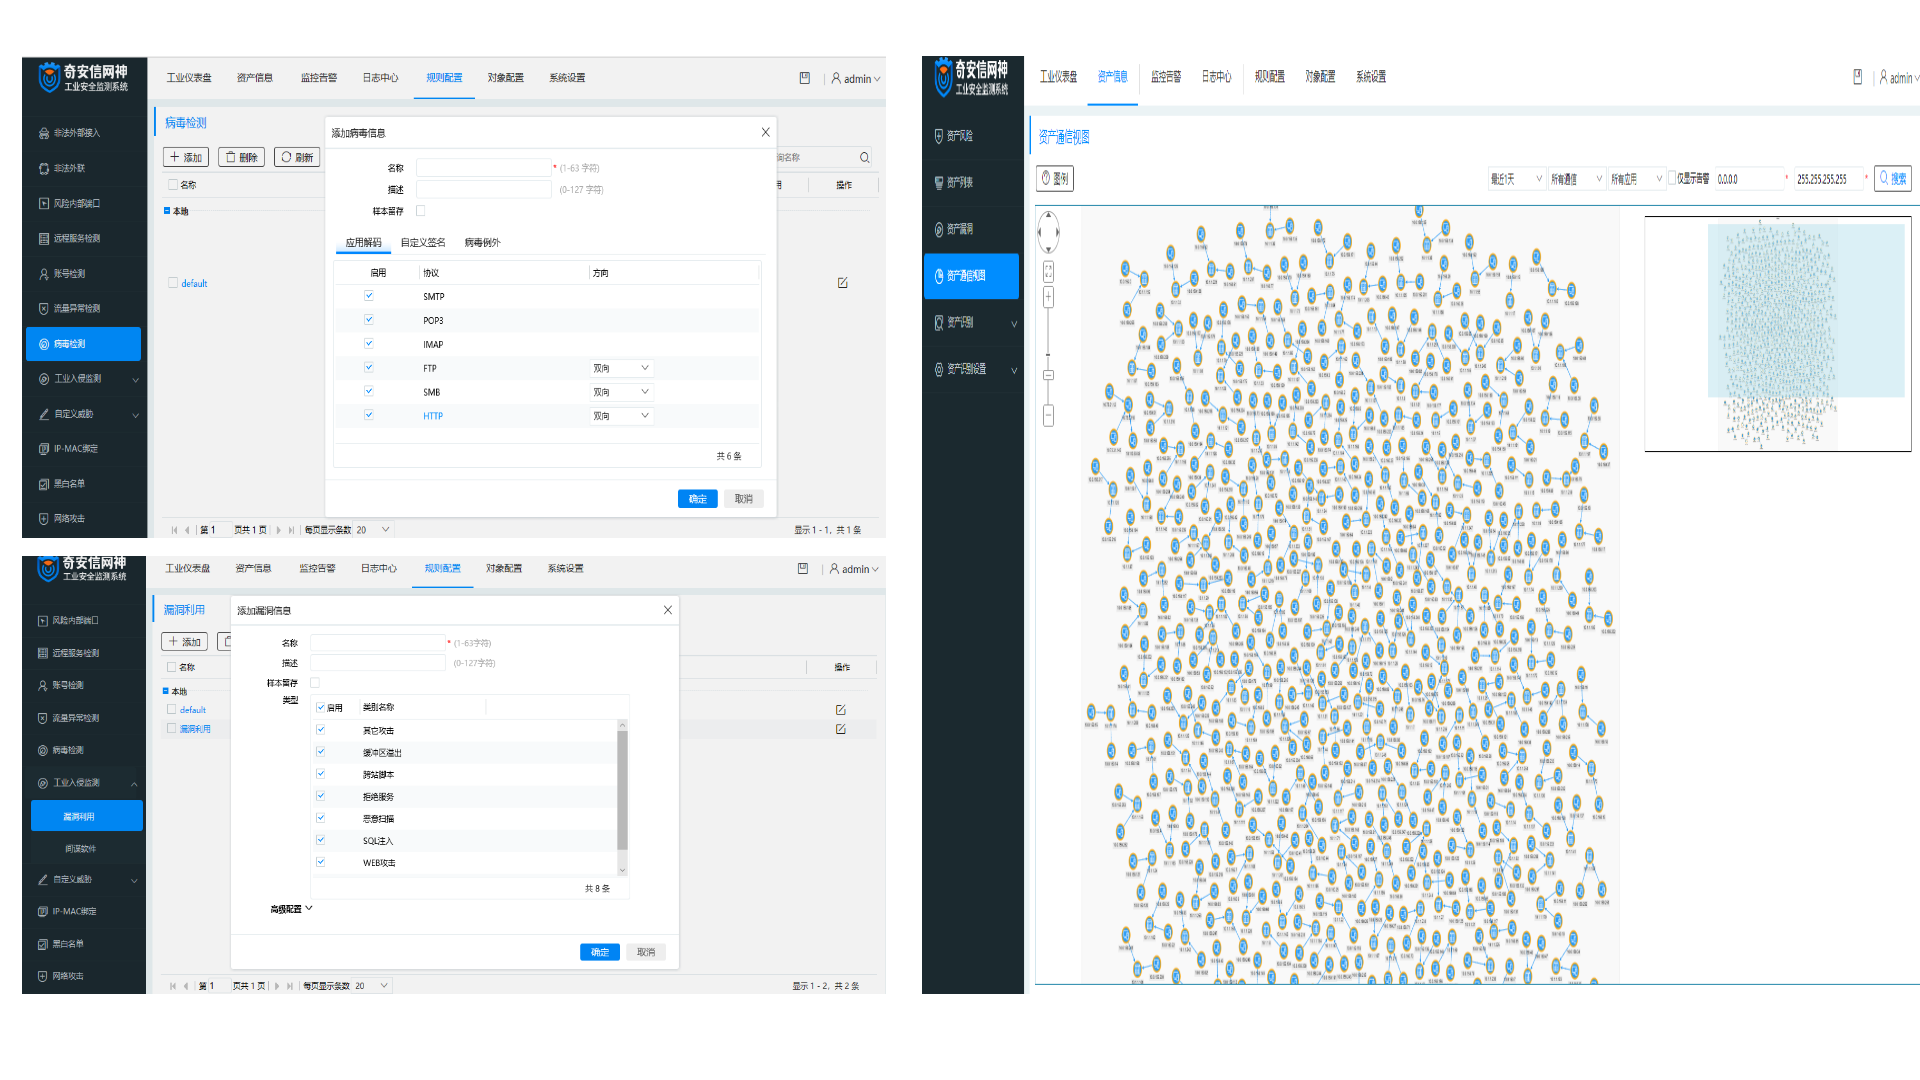This screenshot has height=1080, width=1920.
Task: Open 对象配置 menu in top-left window
Action: tap(506, 78)
